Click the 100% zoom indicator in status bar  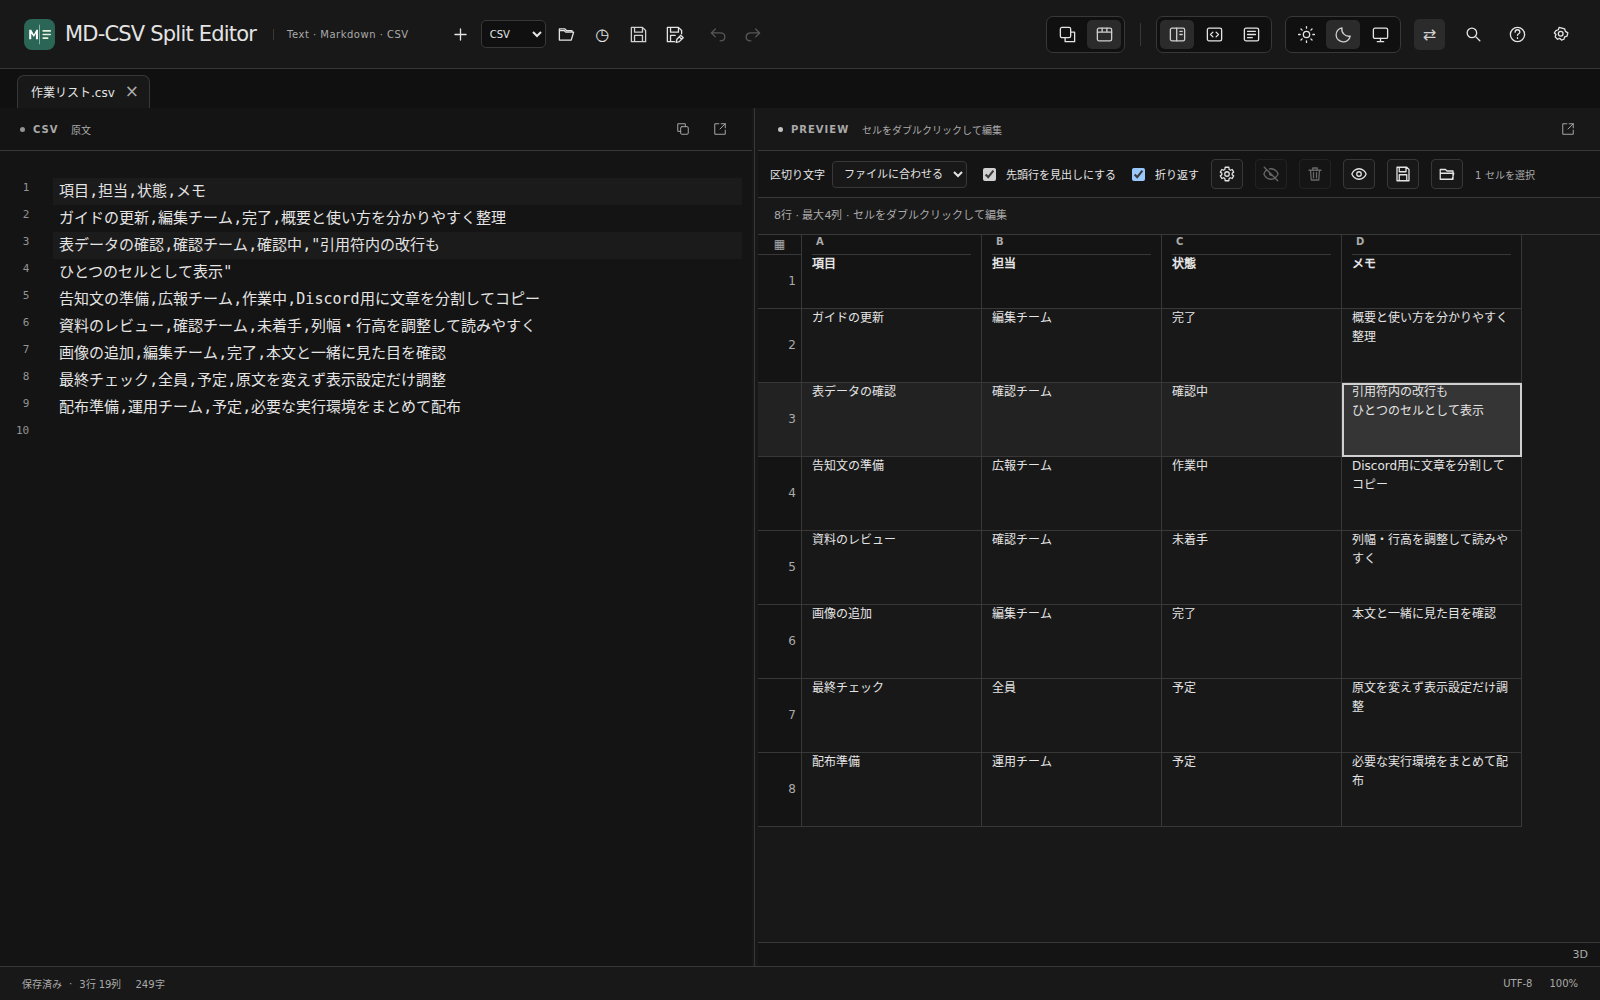pos(1564,983)
